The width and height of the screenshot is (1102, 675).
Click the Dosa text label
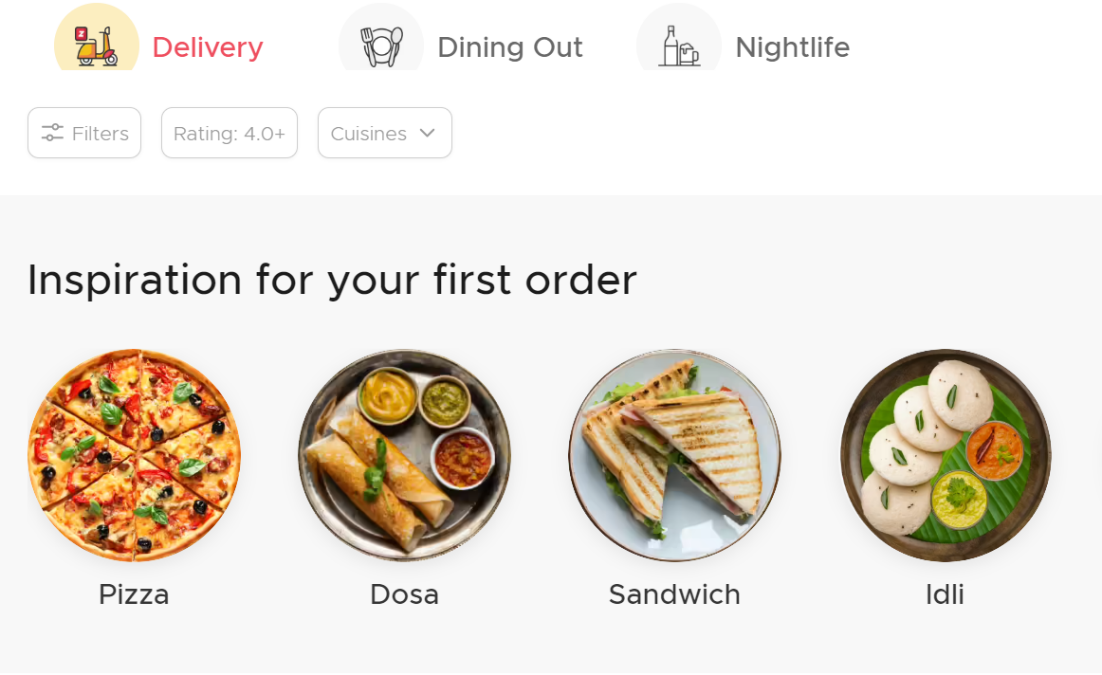(x=404, y=594)
